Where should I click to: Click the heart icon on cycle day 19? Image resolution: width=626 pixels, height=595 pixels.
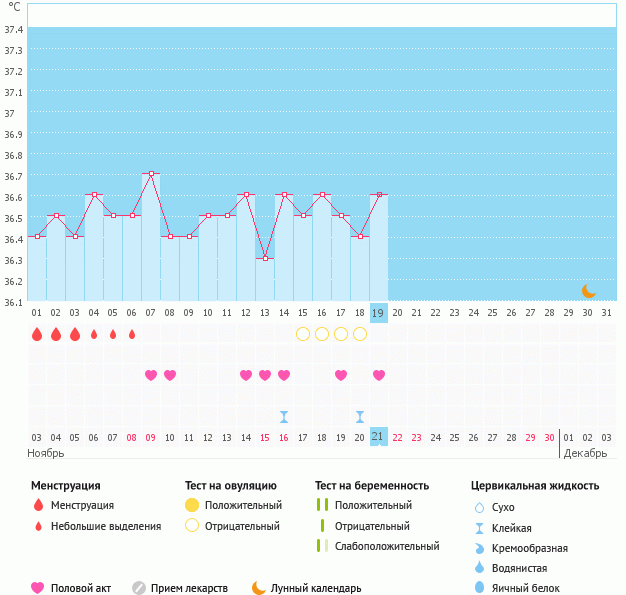pyautogui.click(x=379, y=375)
